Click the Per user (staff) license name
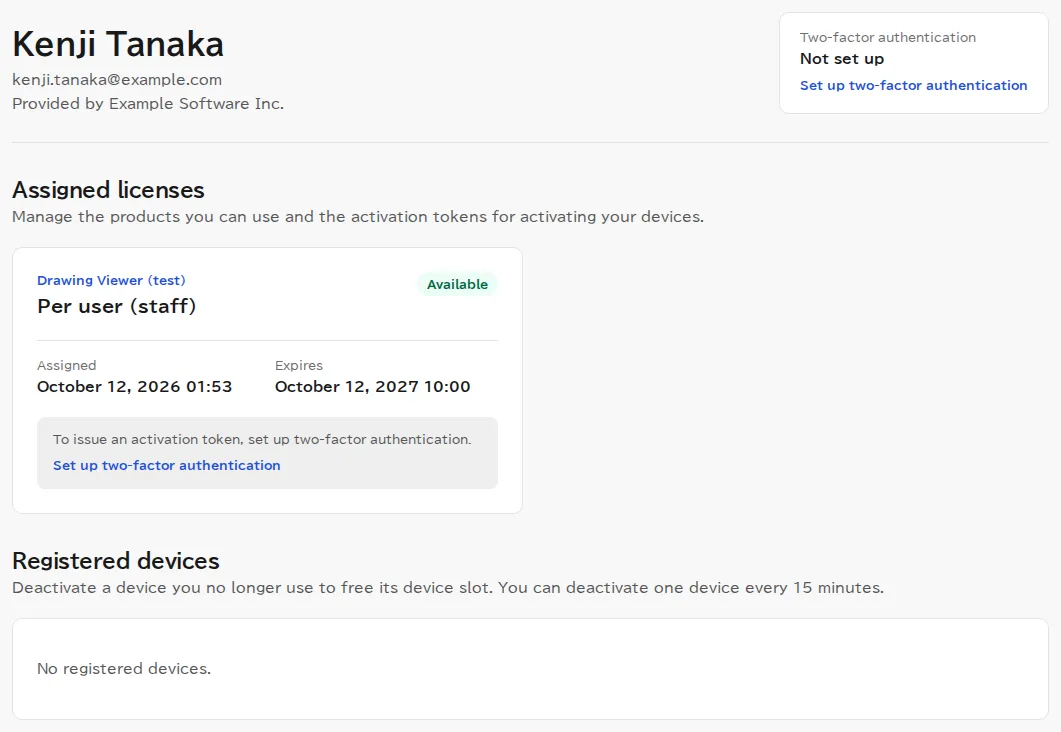 coord(116,306)
